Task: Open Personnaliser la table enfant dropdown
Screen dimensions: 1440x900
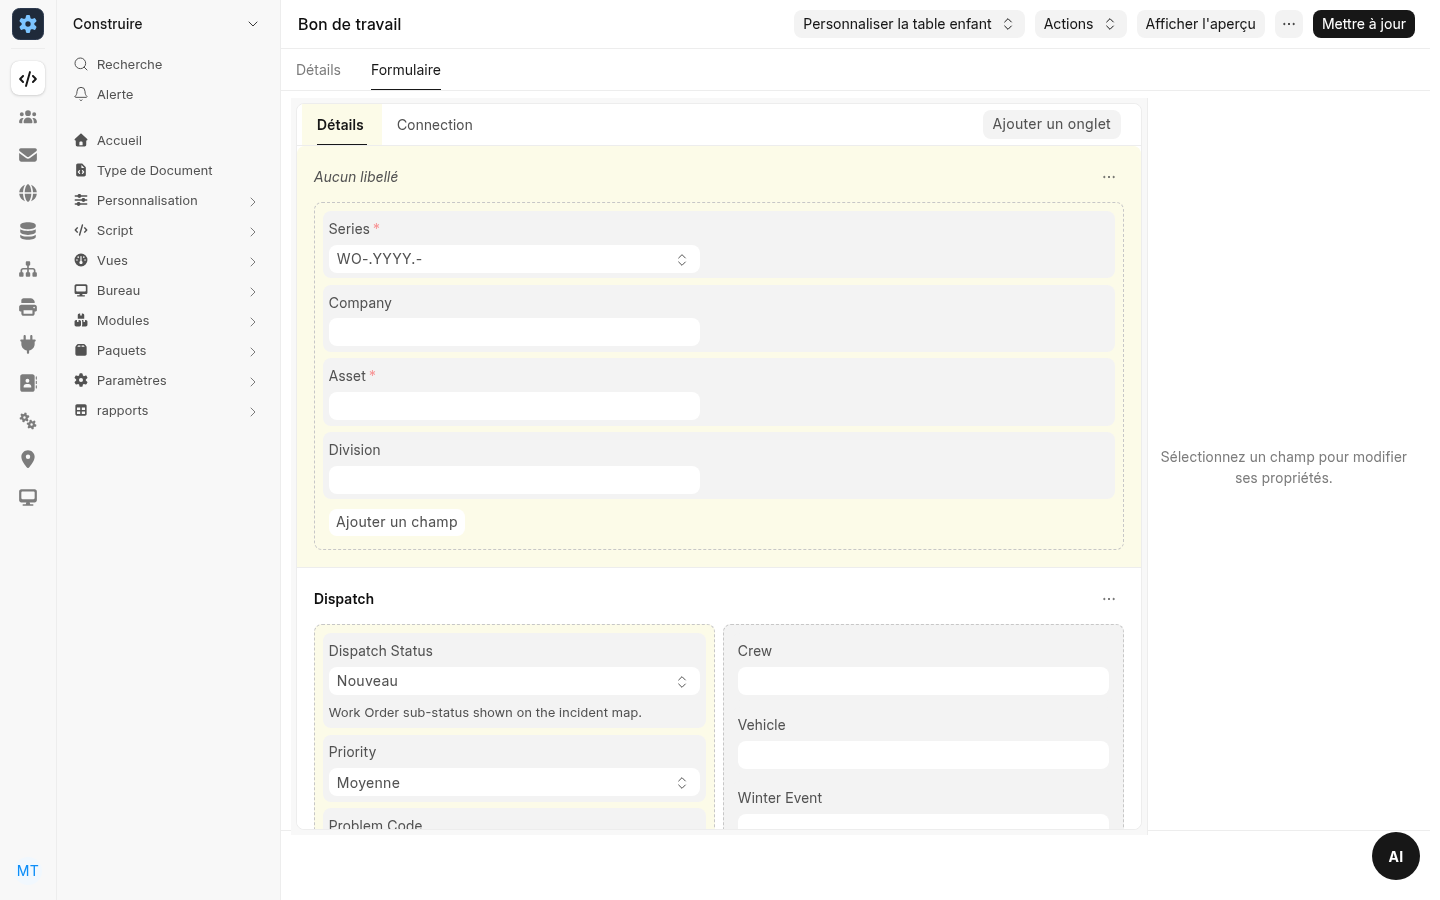Action: click(909, 24)
